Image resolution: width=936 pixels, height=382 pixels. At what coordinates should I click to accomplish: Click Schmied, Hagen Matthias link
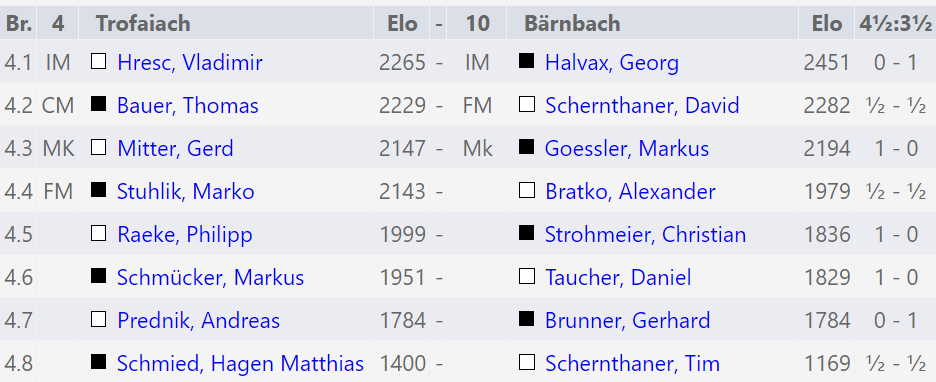(x=240, y=363)
